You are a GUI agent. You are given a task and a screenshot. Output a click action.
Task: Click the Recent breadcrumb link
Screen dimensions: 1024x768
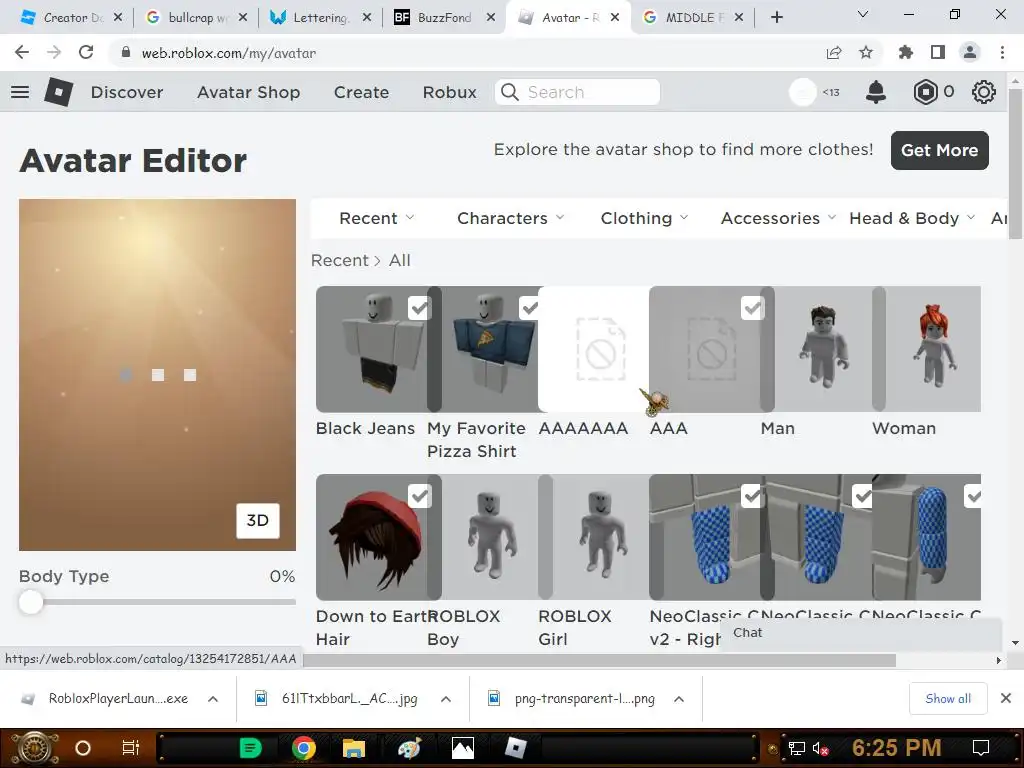point(340,261)
